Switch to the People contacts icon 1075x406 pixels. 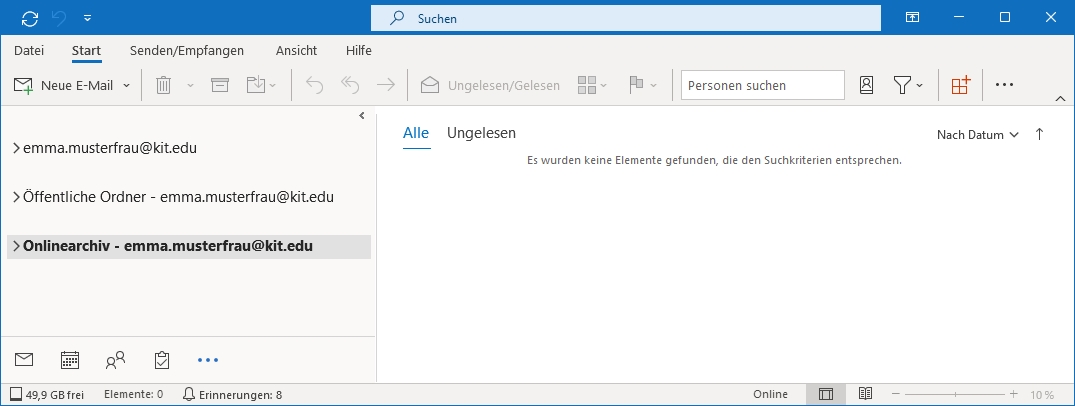click(x=116, y=360)
